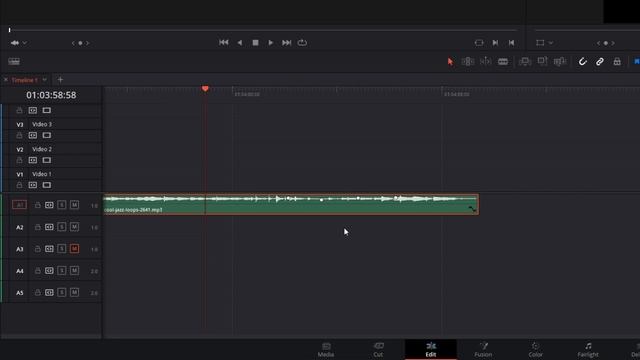Image resolution: width=640 pixels, height=360 pixels.
Task: Click the blue flag icon
Action: click(636, 62)
